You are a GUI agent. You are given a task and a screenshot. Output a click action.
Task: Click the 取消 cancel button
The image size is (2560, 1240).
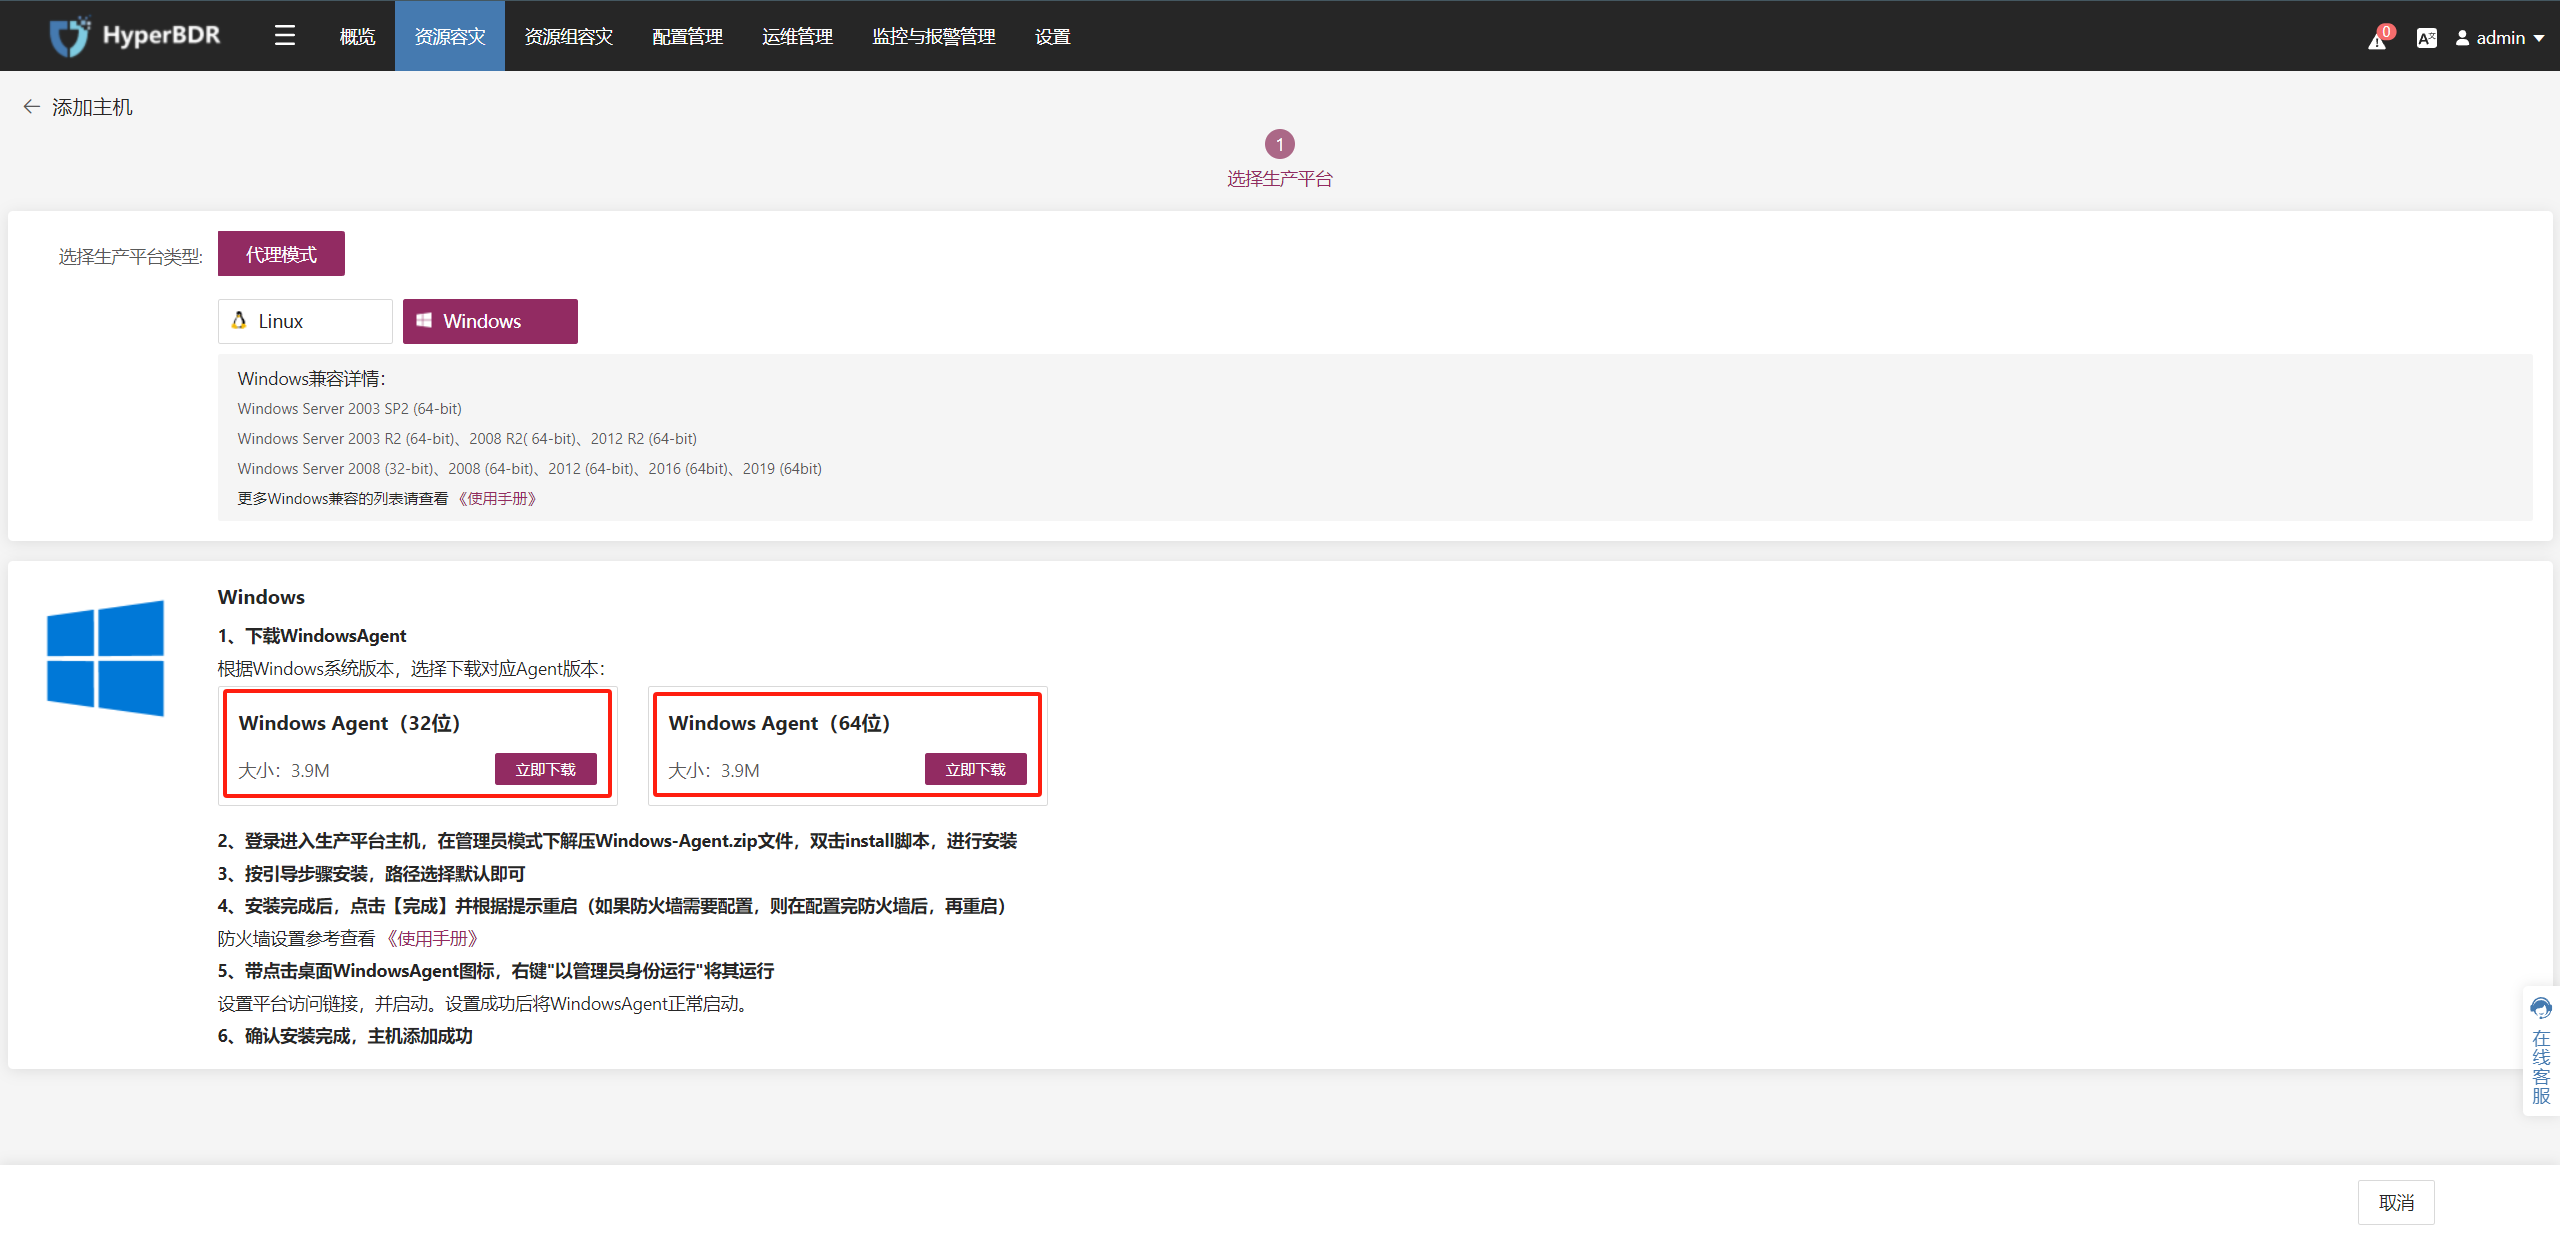[x=2396, y=1203]
